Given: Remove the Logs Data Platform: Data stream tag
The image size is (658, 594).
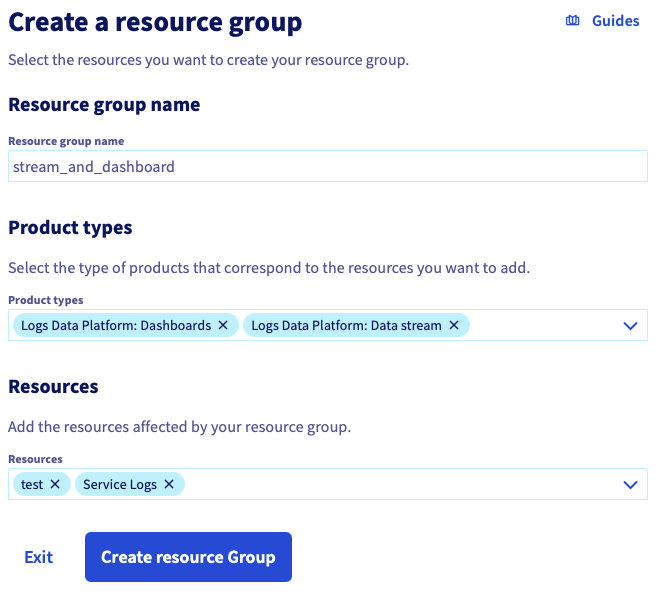Looking at the screenshot, I should coord(454,325).
